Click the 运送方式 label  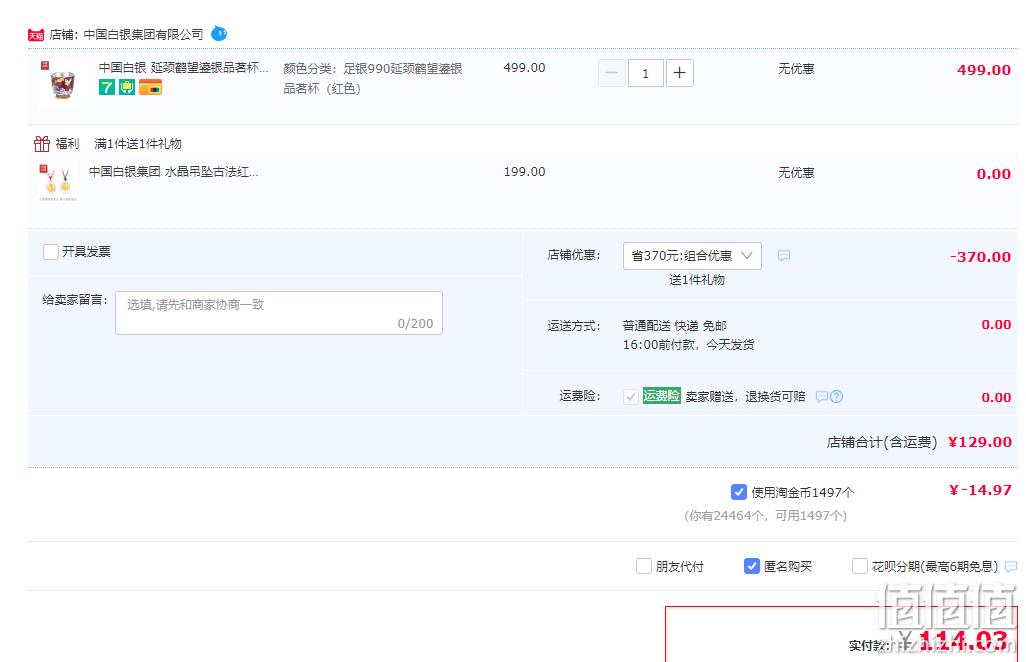point(573,325)
